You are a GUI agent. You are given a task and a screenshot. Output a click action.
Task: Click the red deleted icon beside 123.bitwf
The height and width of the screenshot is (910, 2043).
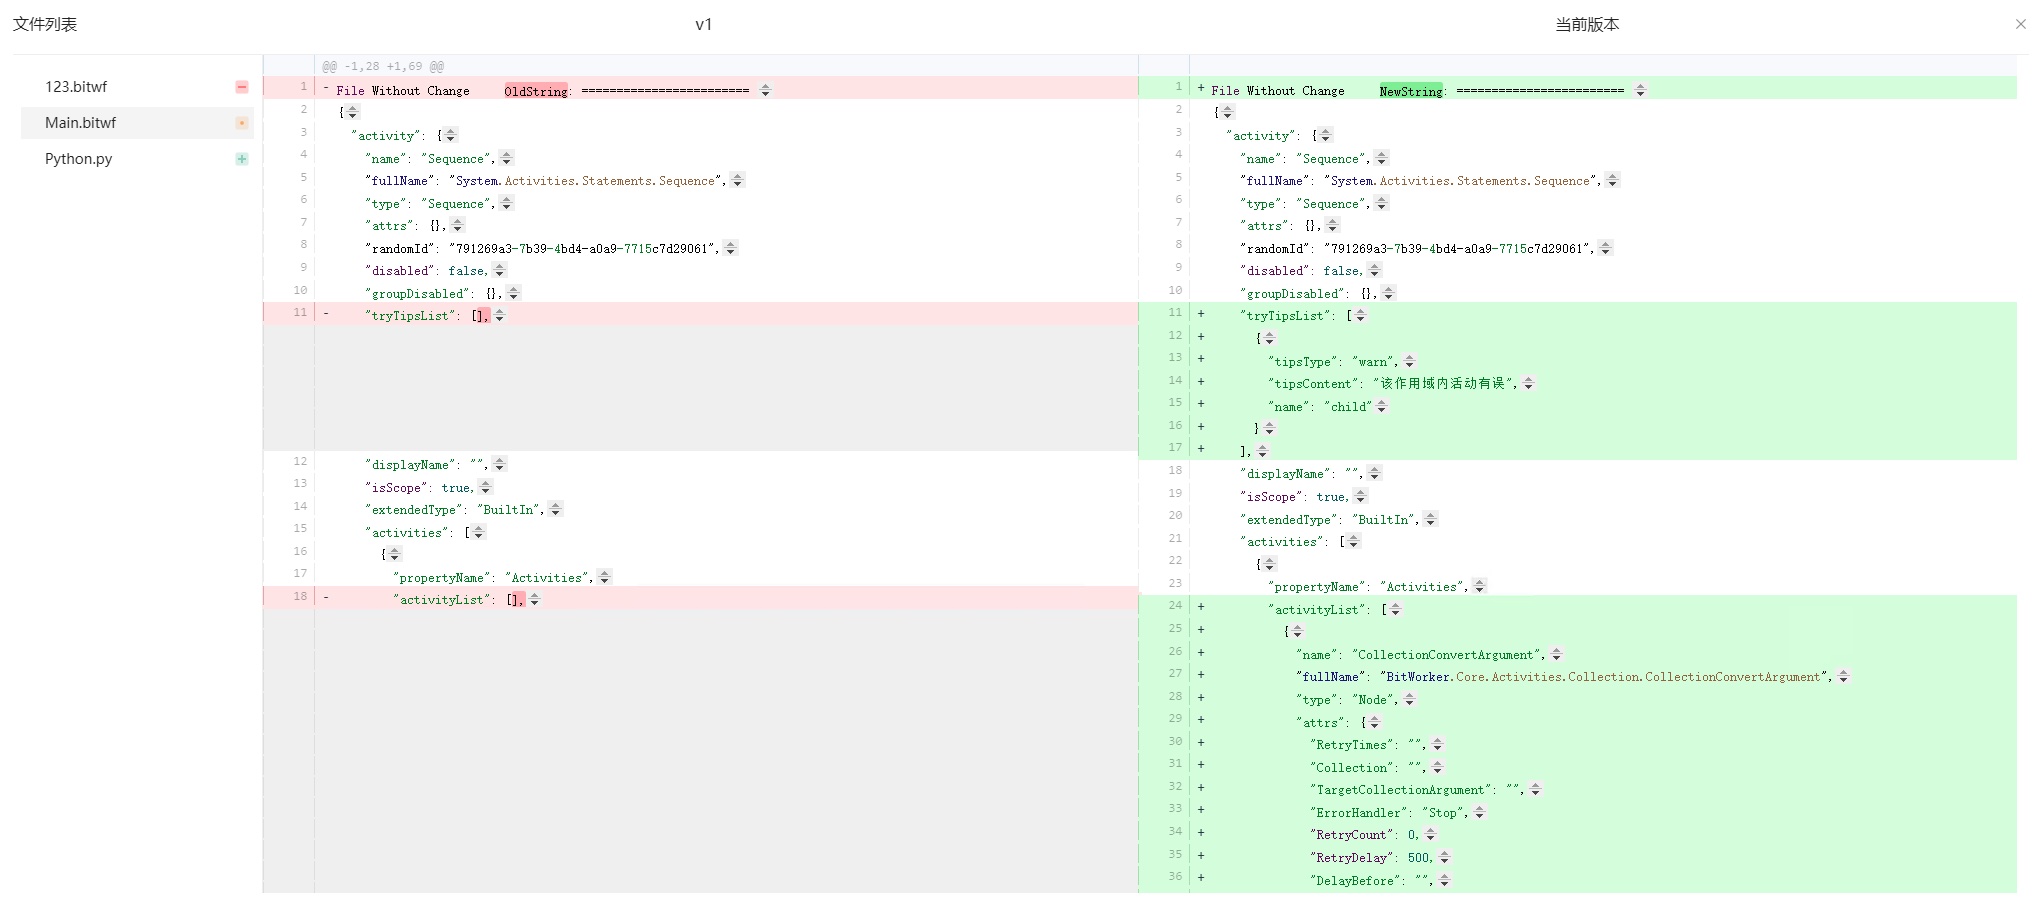click(x=241, y=87)
